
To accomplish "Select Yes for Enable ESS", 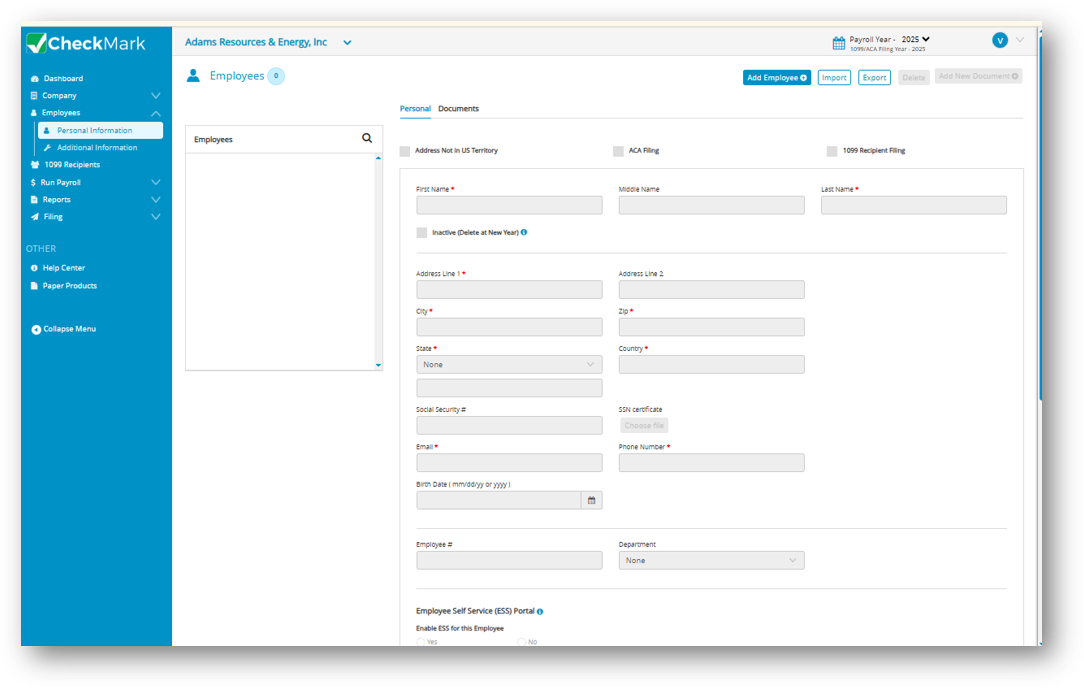I will pyautogui.click(x=420, y=642).
